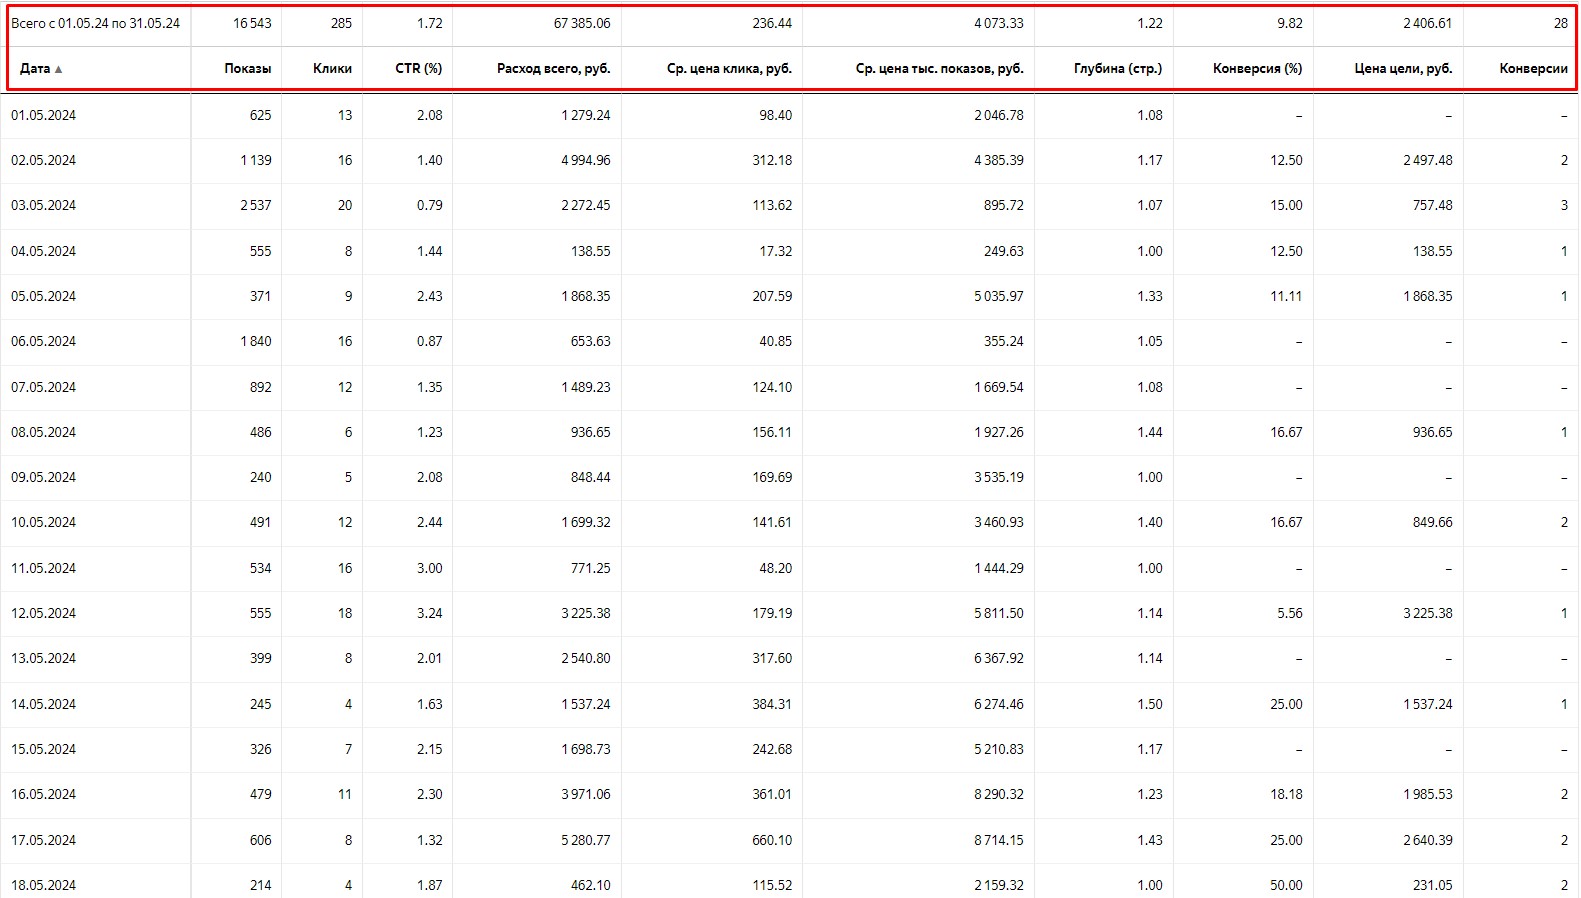Click the Глубина (стр.) column header
Image resolution: width=1581 pixels, height=898 pixels.
point(1117,69)
